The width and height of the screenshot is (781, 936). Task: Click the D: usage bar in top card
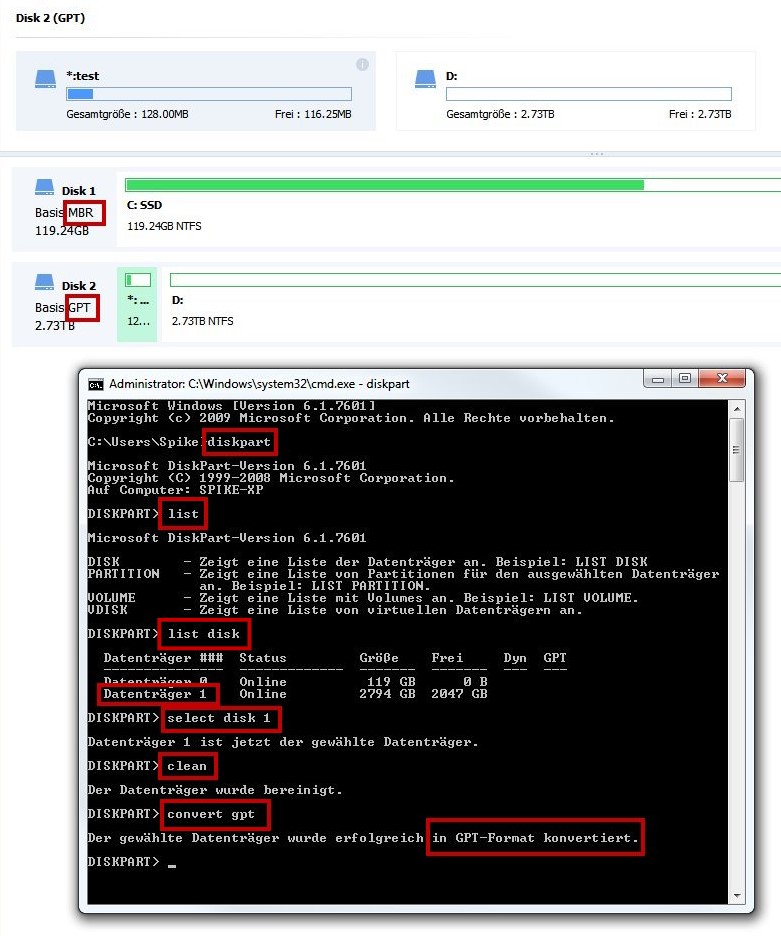click(589, 94)
